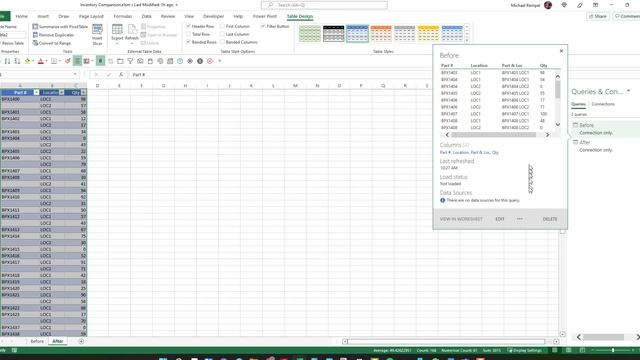Select the yellow table style swatch

point(428,33)
